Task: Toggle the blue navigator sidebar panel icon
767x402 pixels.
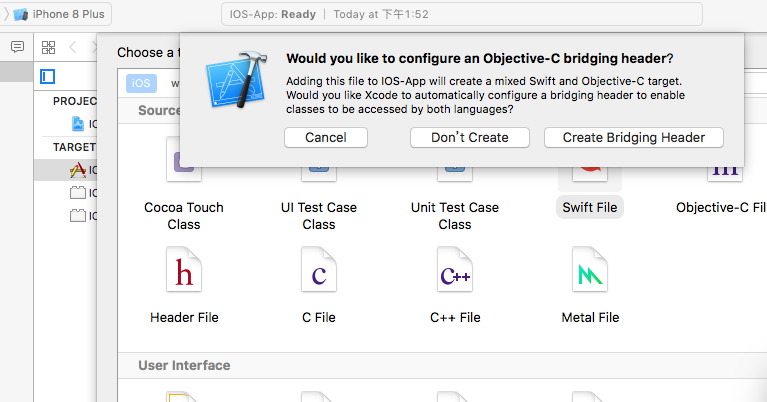Action: click(x=47, y=76)
